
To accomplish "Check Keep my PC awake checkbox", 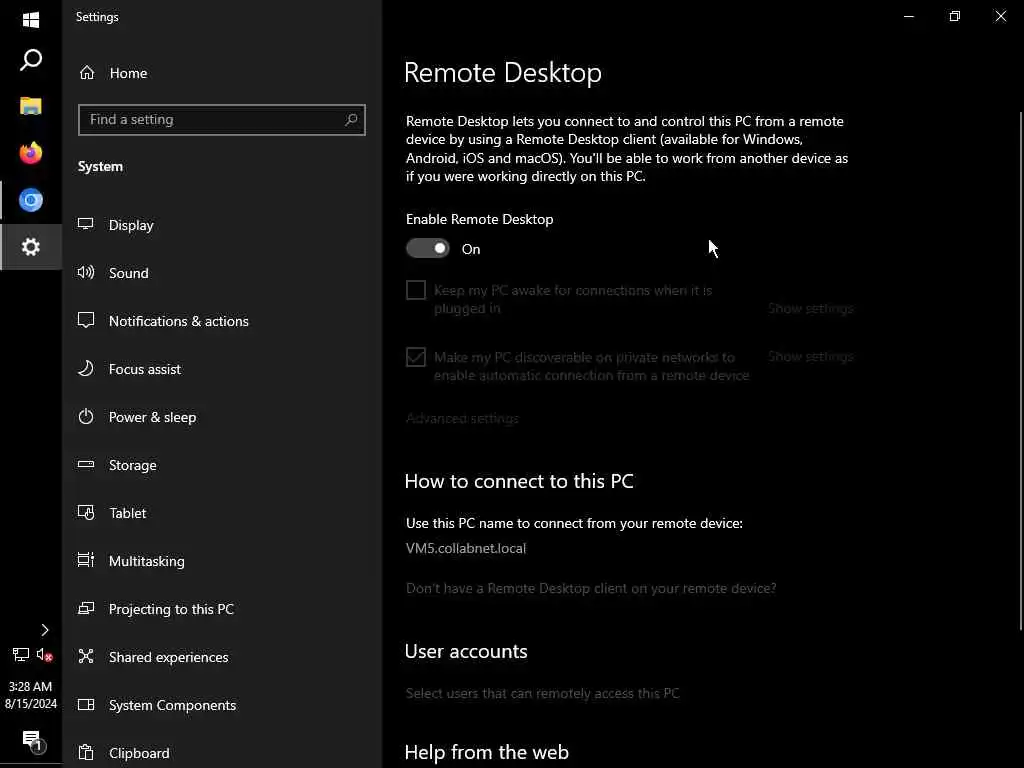I will pos(416,291).
